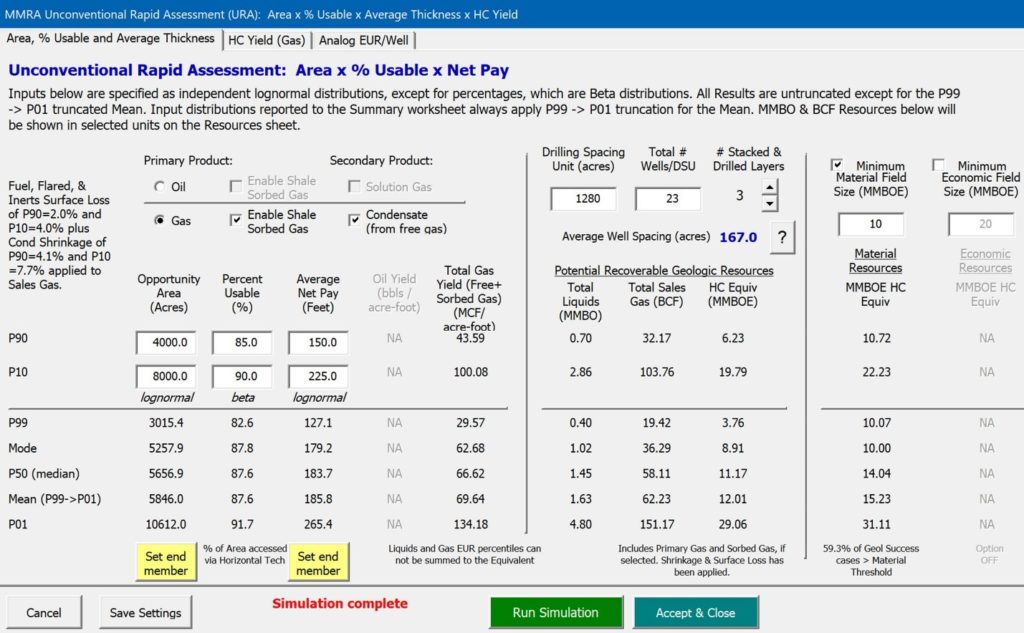
Task: Click the P10 Material Resources value 22.23
Action: point(876,372)
